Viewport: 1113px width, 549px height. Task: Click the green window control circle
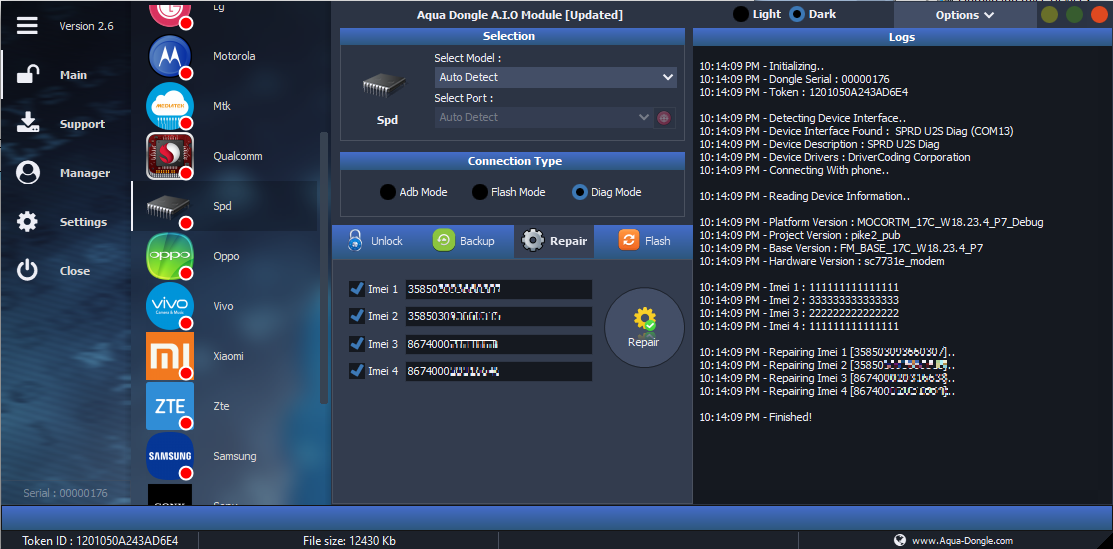1075,14
